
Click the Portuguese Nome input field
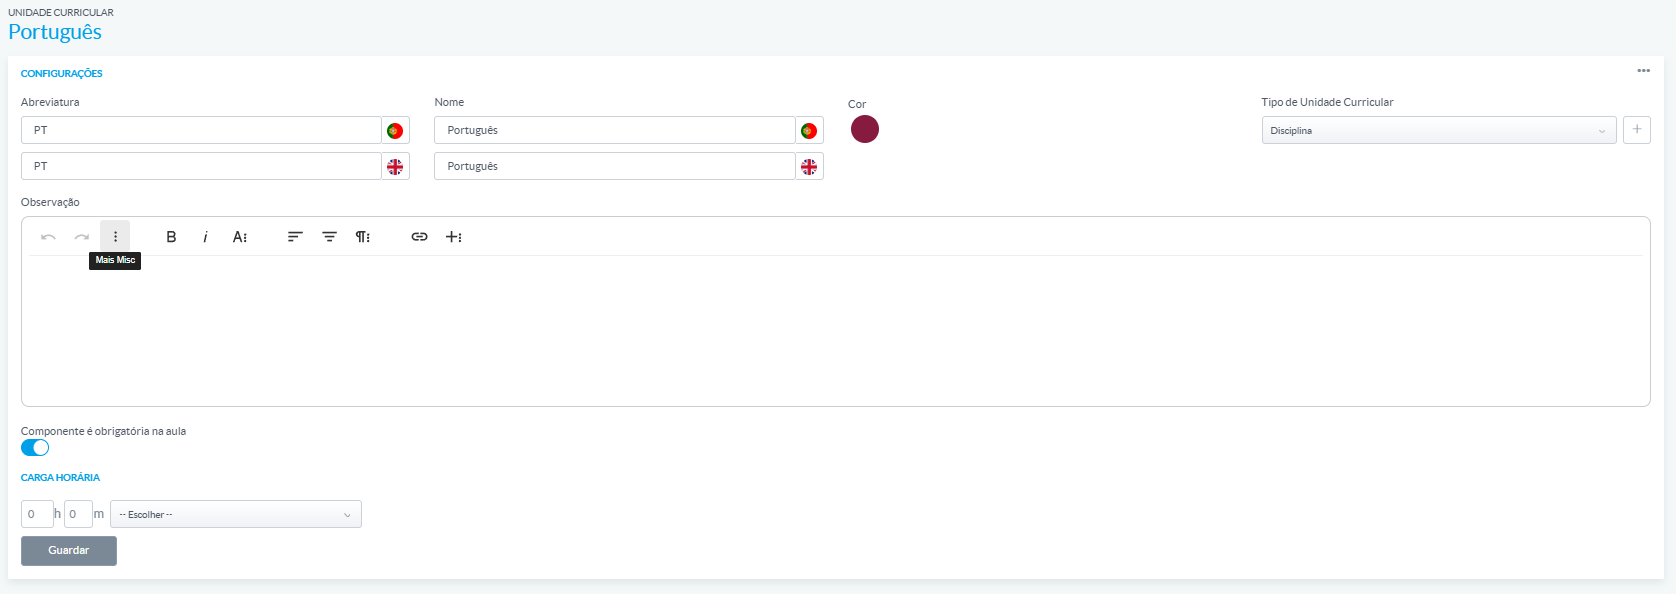pos(614,130)
